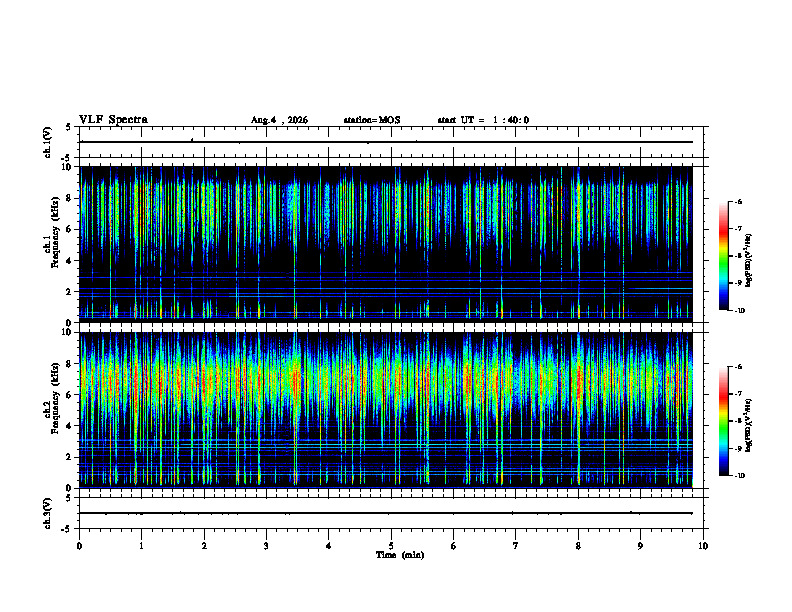Click the "station=MOS" header label
Image resolution: width=792 pixels, height=612 pixels.
pyautogui.click(x=372, y=120)
